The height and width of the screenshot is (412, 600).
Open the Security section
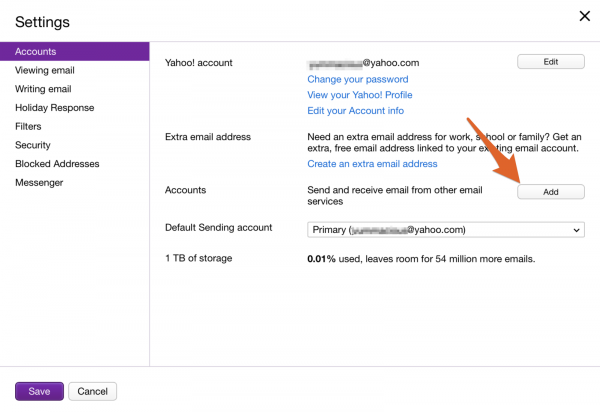pos(33,145)
